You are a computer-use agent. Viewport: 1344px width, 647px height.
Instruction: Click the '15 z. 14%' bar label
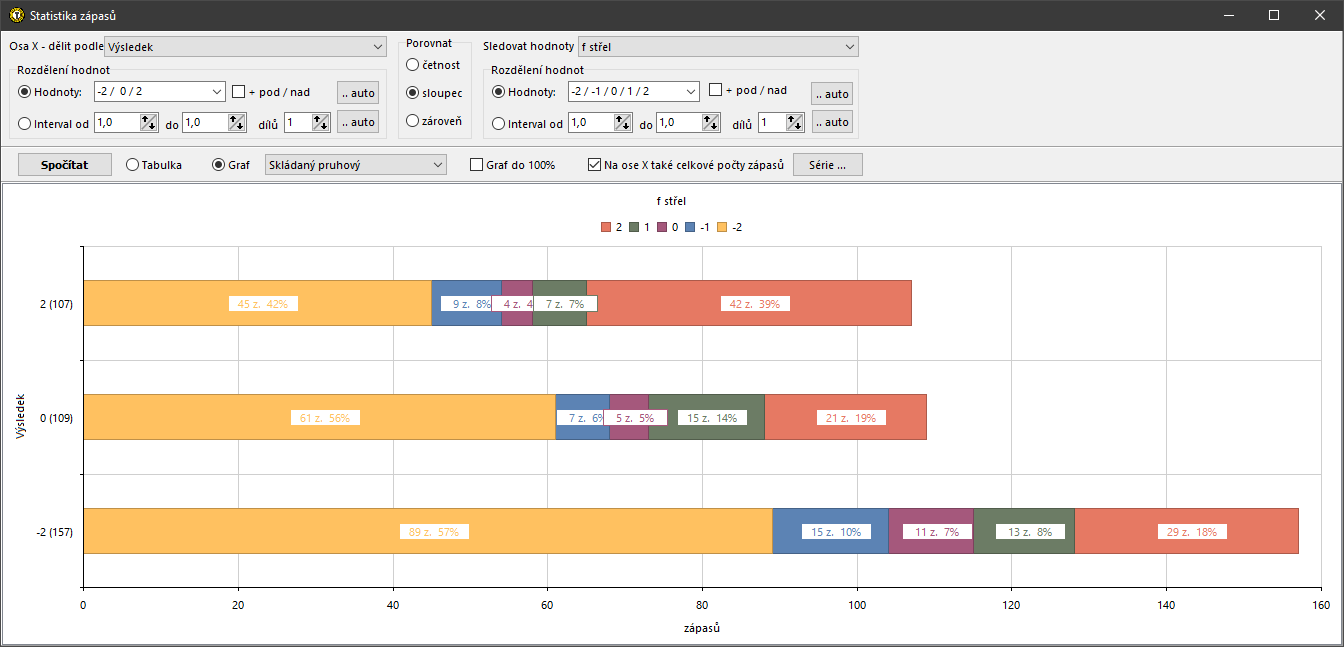[712, 418]
